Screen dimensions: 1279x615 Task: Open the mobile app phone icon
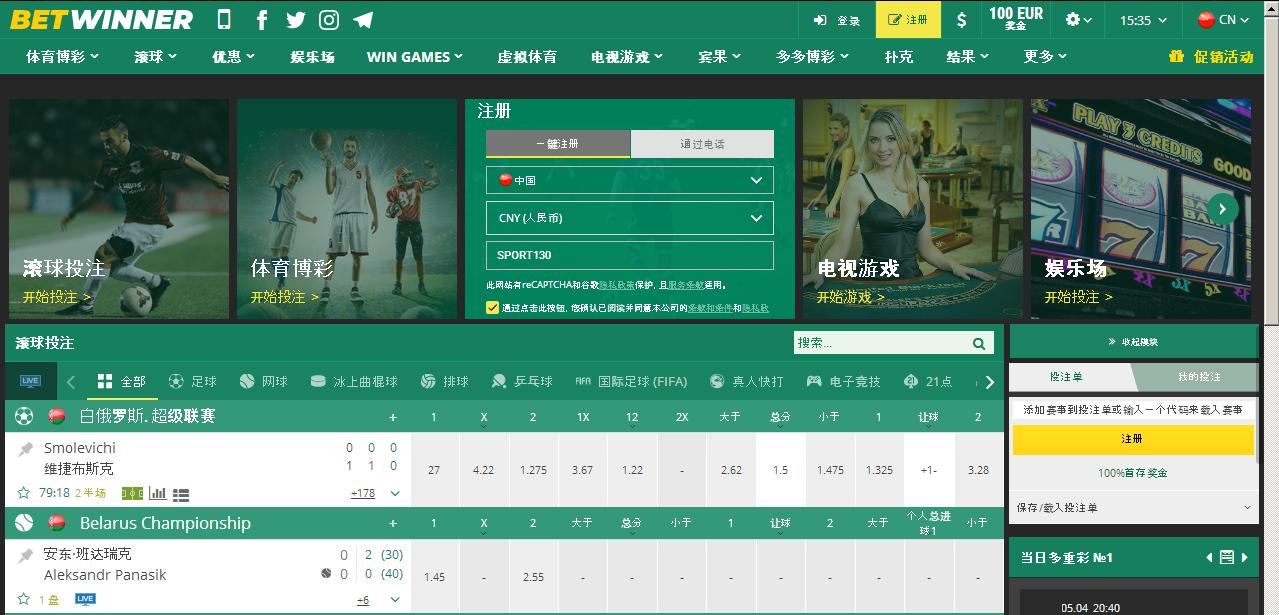224,19
